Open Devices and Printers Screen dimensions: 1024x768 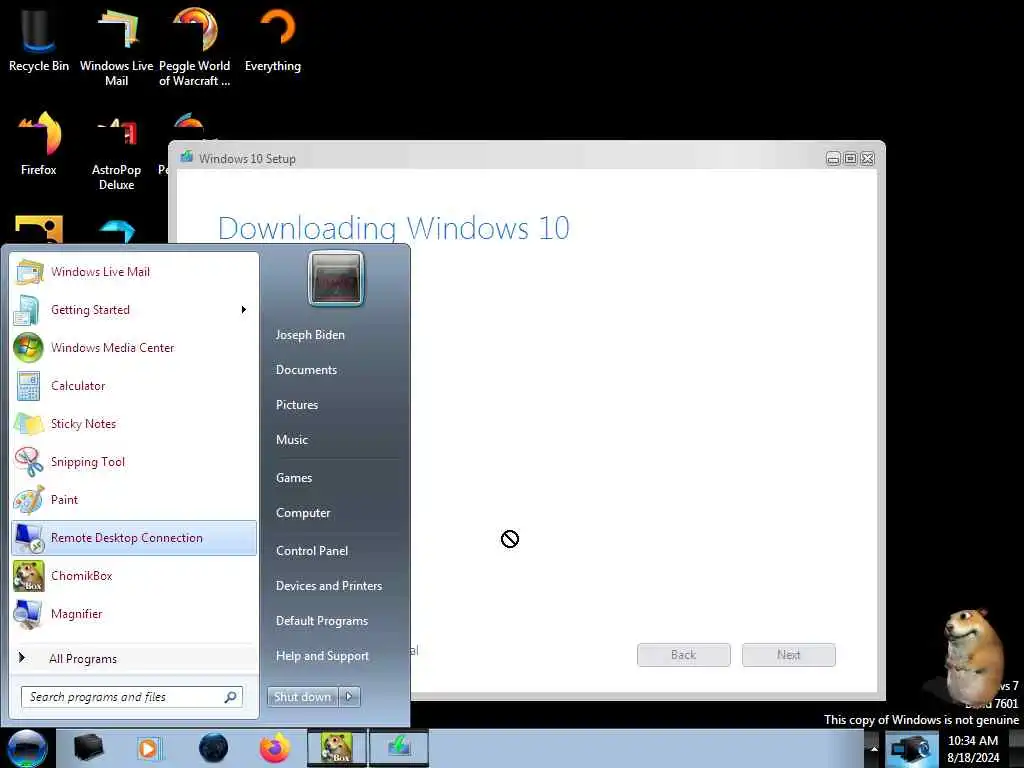click(x=329, y=586)
